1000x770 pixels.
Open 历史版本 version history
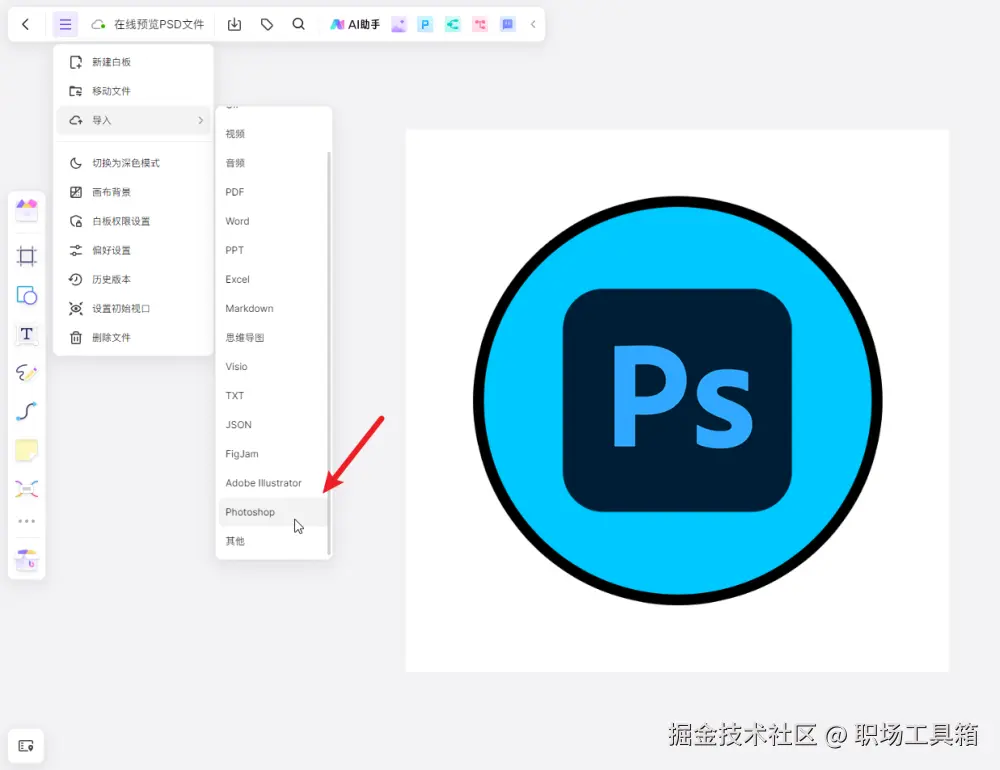[x=133, y=279]
